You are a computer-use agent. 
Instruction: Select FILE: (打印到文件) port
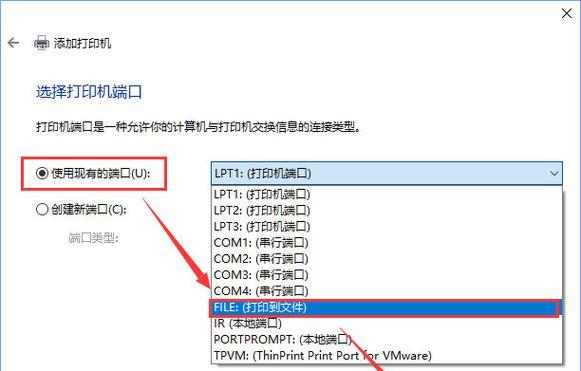coord(387,307)
